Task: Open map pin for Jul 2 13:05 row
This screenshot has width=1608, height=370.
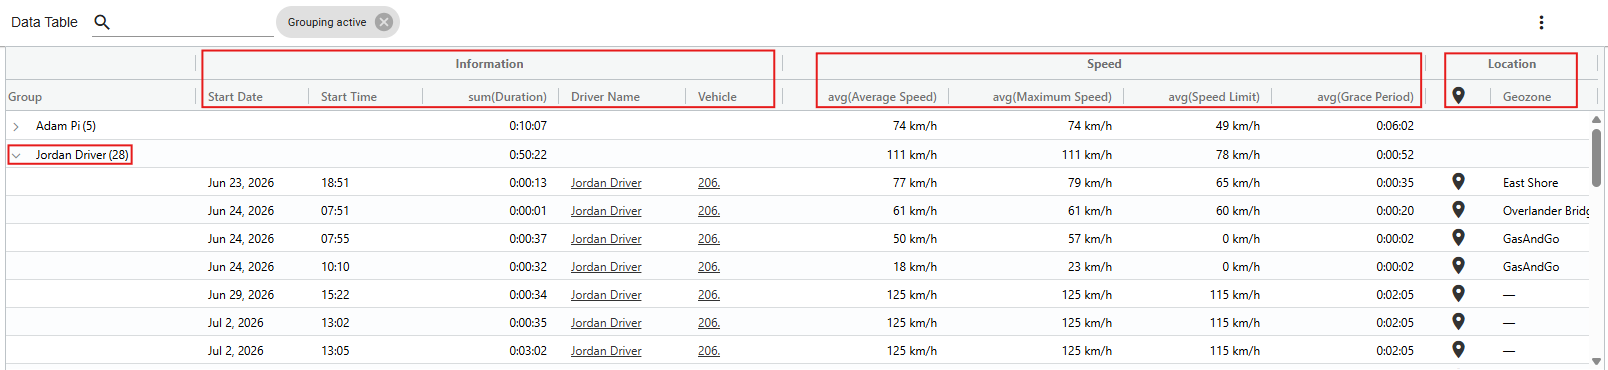Action: coord(1459,350)
